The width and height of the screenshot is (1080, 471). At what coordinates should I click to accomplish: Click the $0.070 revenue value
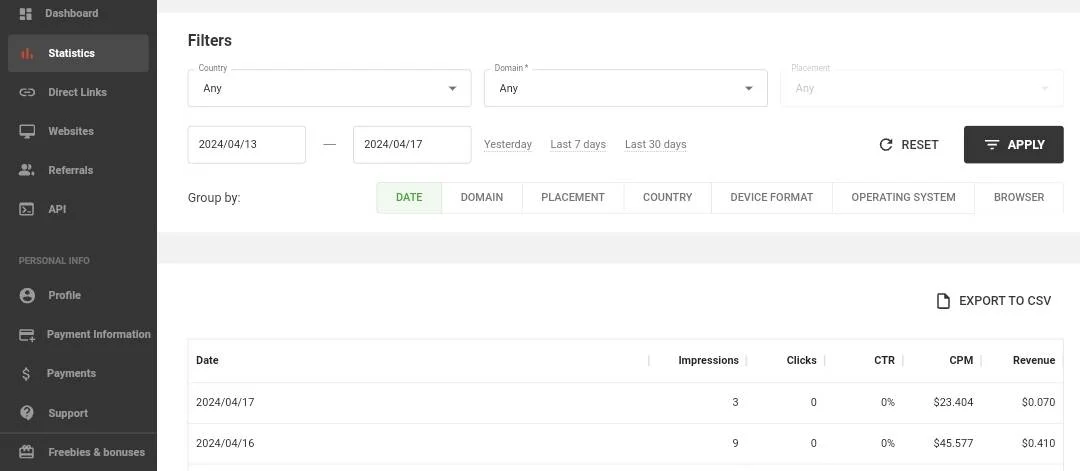(x=1039, y=402)
